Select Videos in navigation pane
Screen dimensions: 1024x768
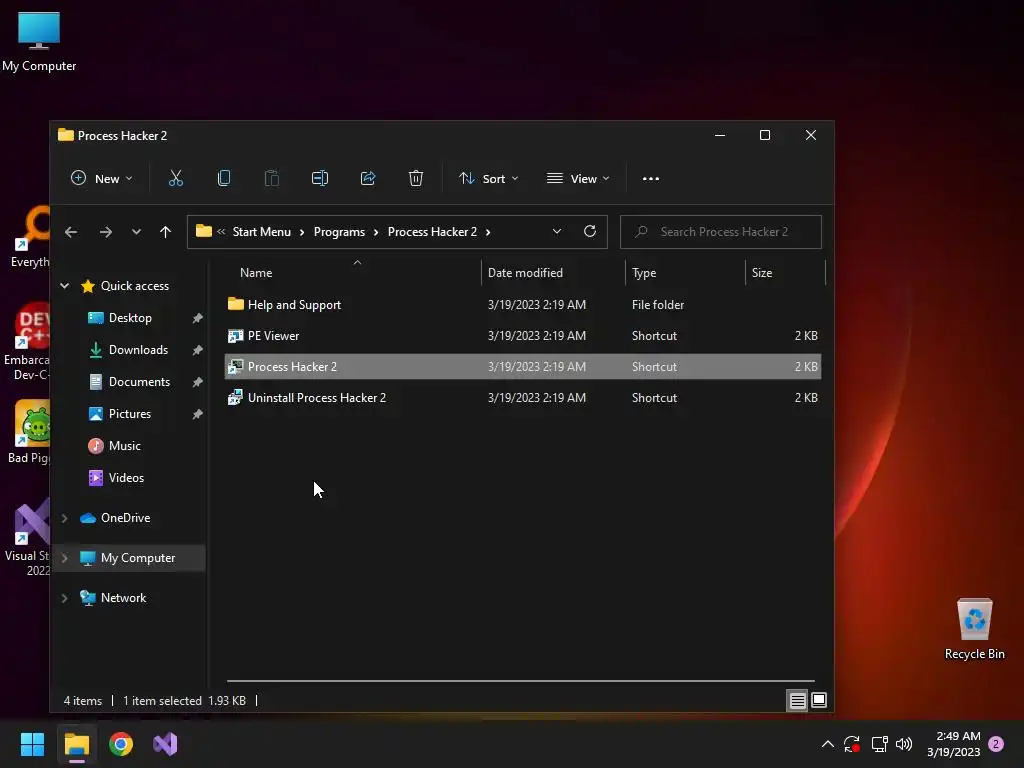[126, 478]
